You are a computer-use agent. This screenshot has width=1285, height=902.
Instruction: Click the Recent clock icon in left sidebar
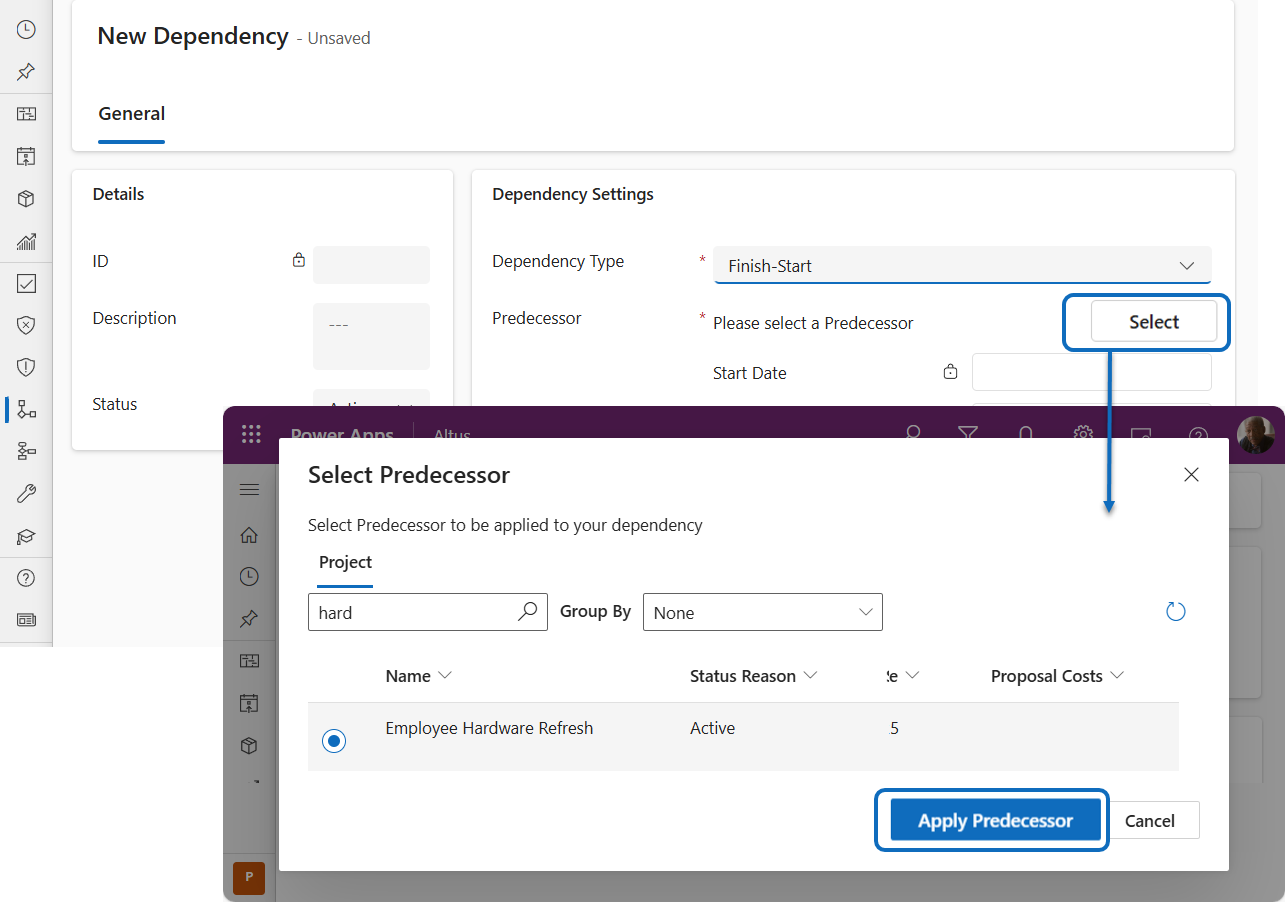26,30
